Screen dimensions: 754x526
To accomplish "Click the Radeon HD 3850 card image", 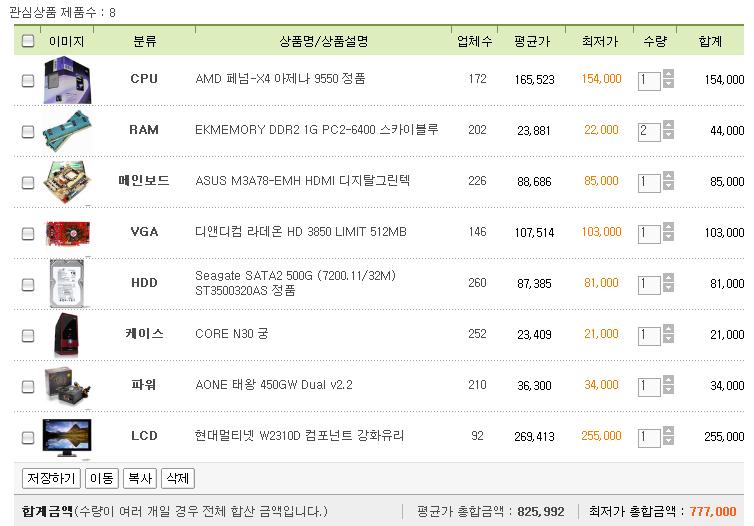I will (x=68, y=232).
